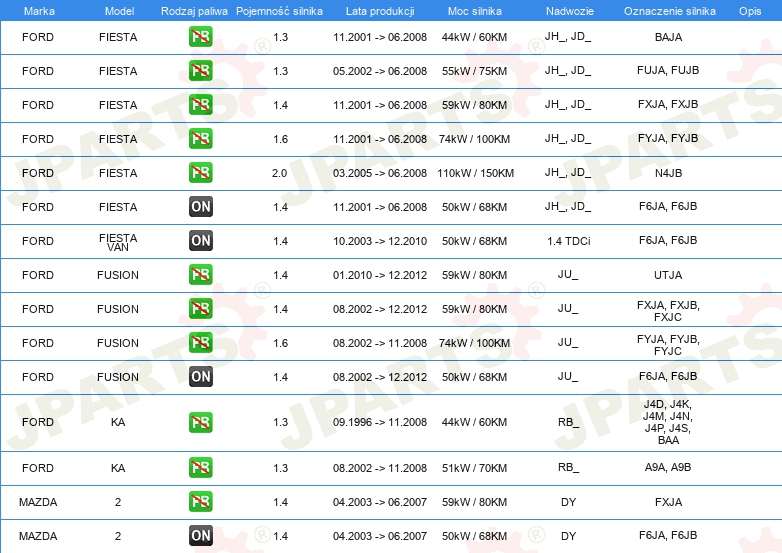
Task: Select the DY body cell in the Mazda petrol row
Action: (x=569, y=502)
